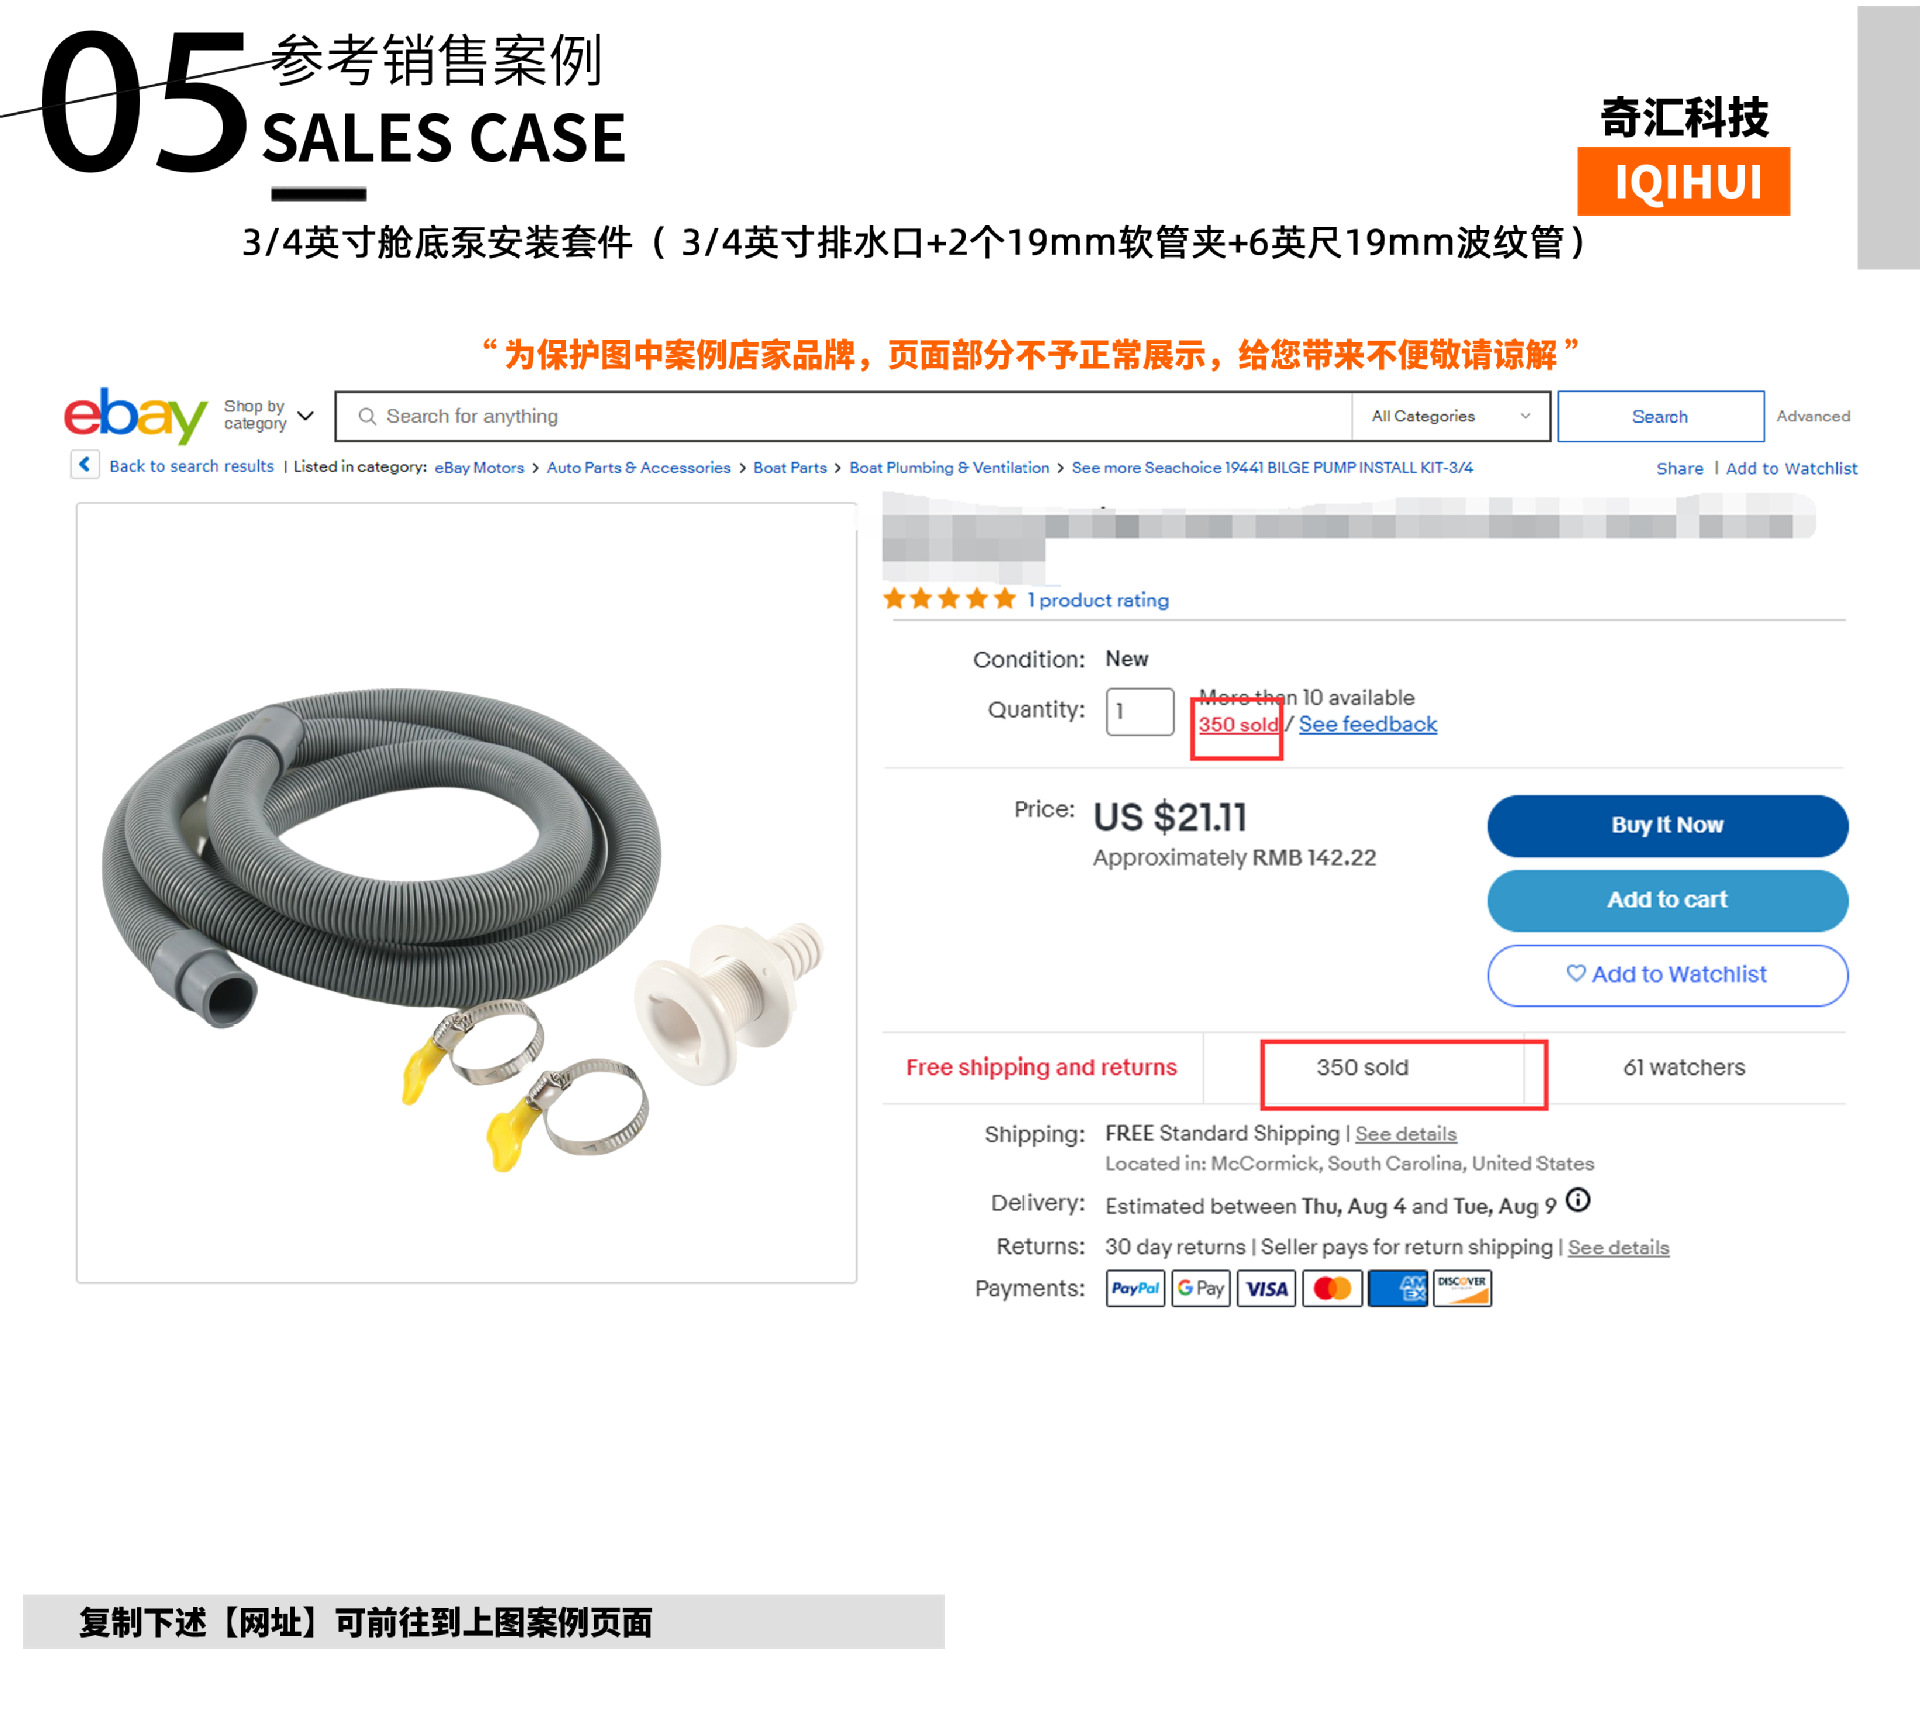Click the Boat Parts breadcrumb
Viewport: 1920px width, 1727px height.
(x=790, y=467)
